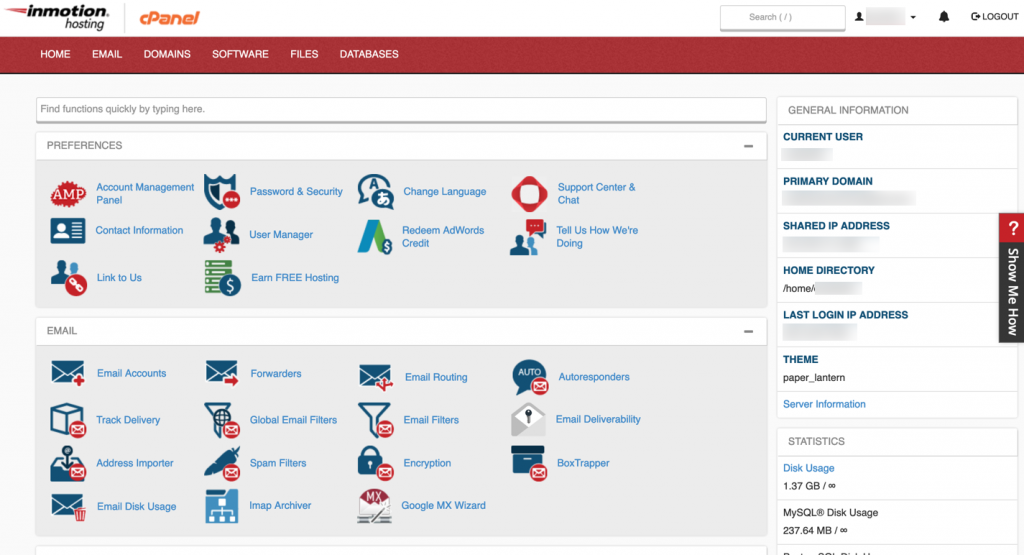
Task: Go to the Files menu
Action: tap(304, 54)
